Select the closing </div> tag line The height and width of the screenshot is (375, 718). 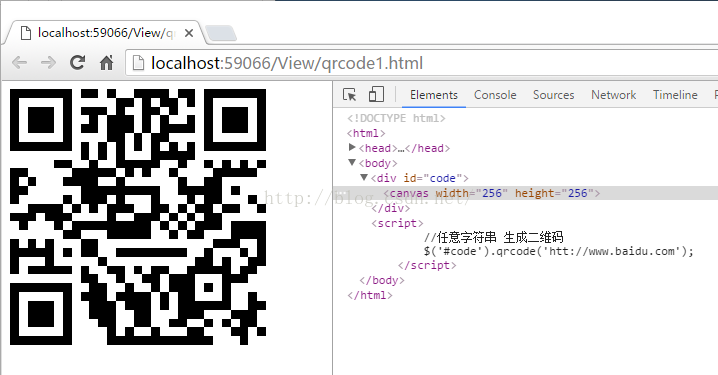click(x=391, y=208)
